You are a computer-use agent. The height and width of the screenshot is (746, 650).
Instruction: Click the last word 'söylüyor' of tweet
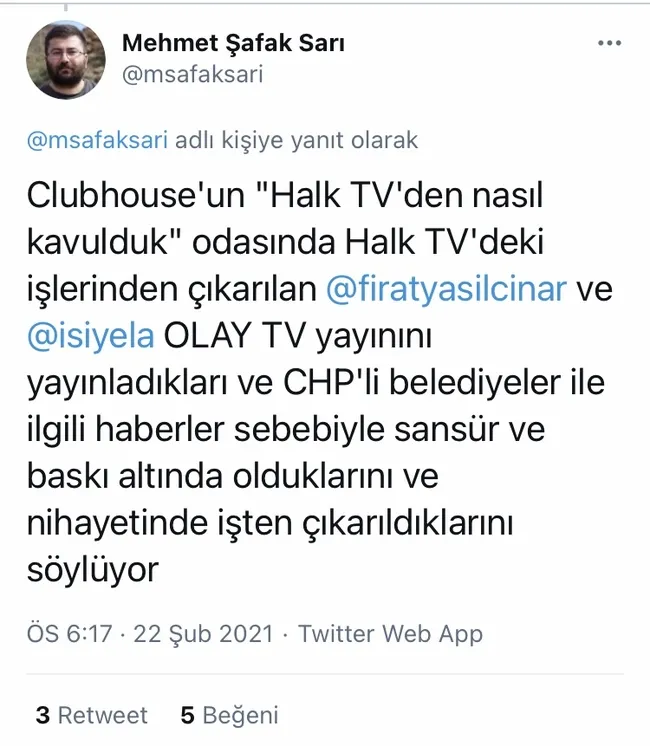point(93,570)
